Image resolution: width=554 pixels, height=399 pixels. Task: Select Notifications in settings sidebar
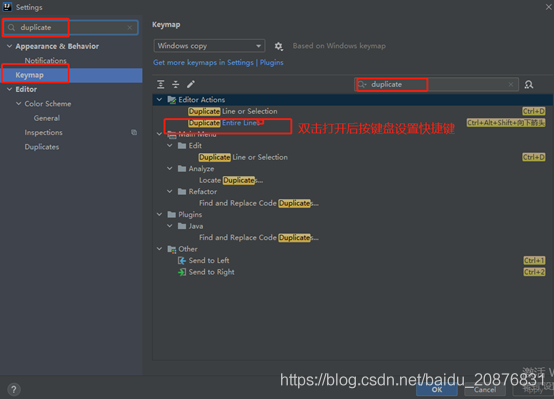[46, 60]
